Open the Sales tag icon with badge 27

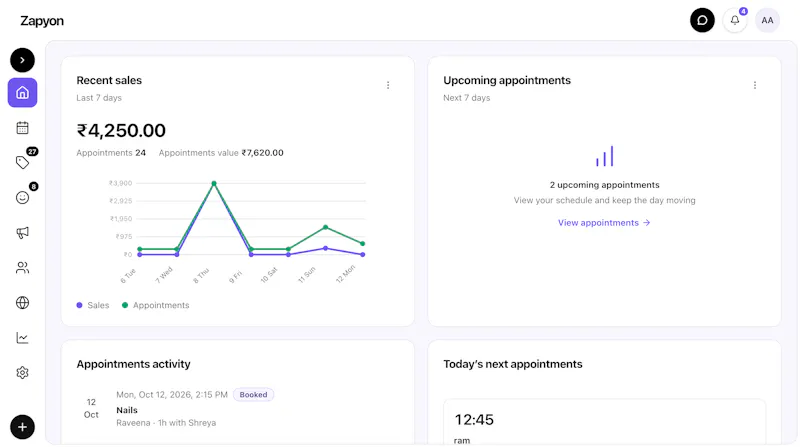click(x=22, y=162)
